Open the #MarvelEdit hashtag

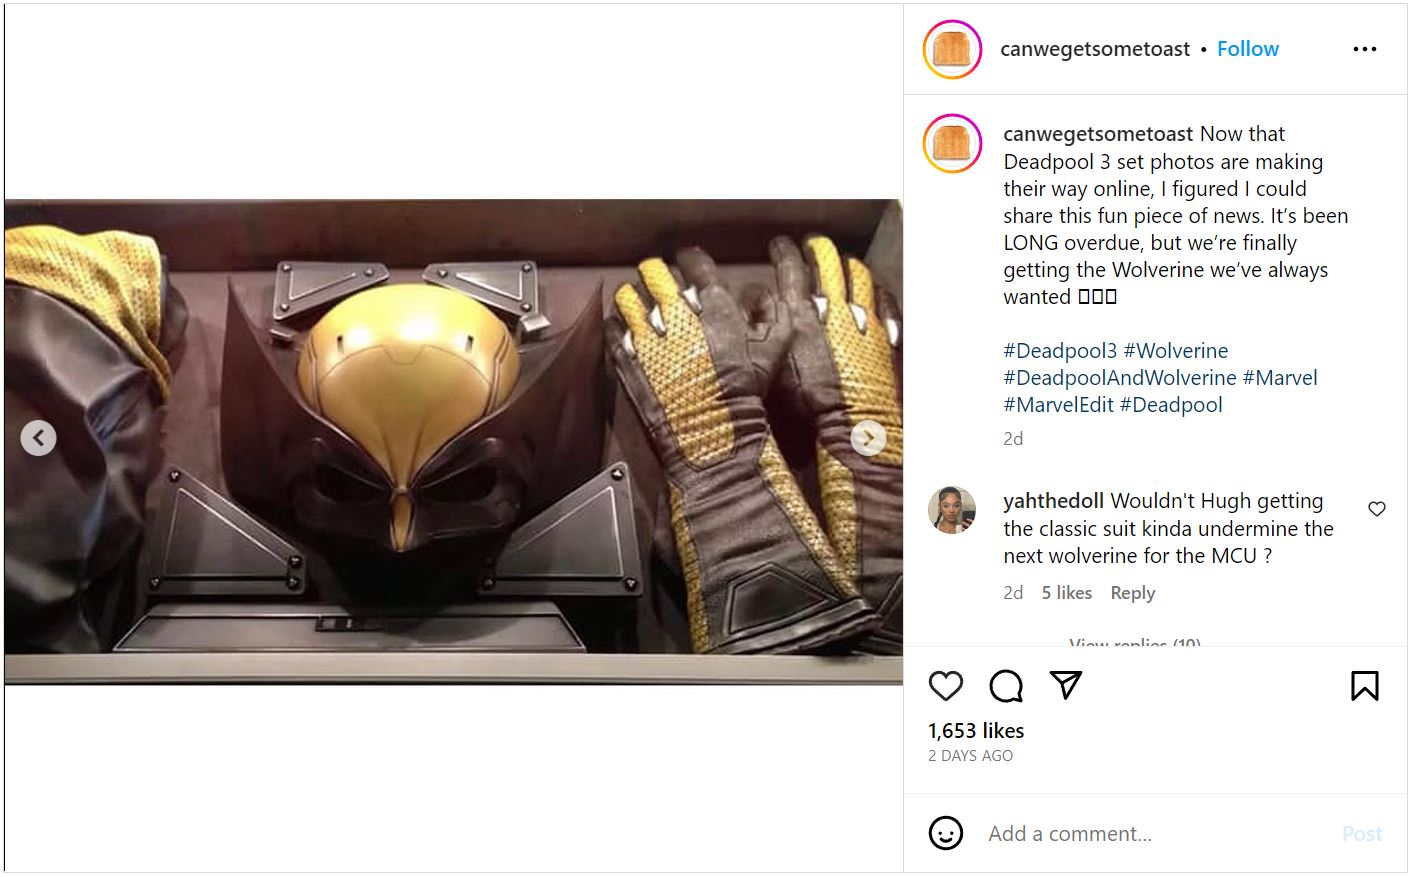tap(1058, 405)
